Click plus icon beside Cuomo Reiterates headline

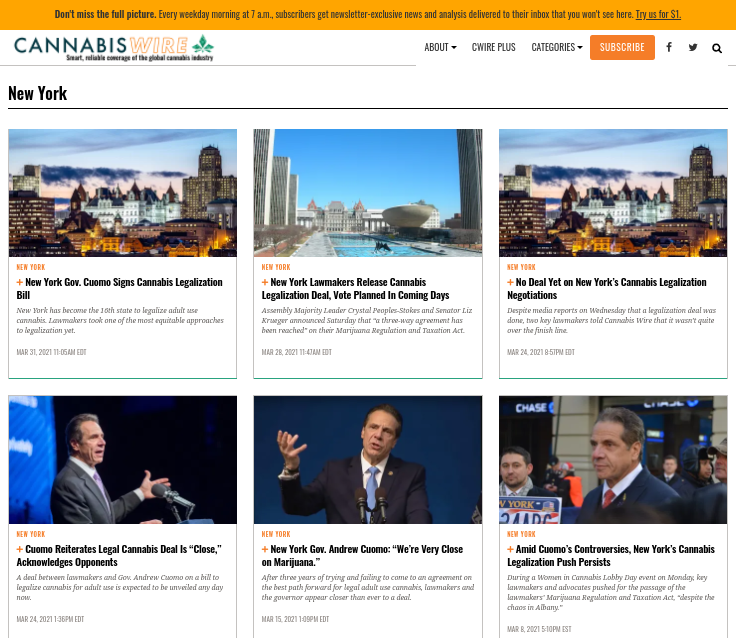pyautogui.click(x=20, y=549)
